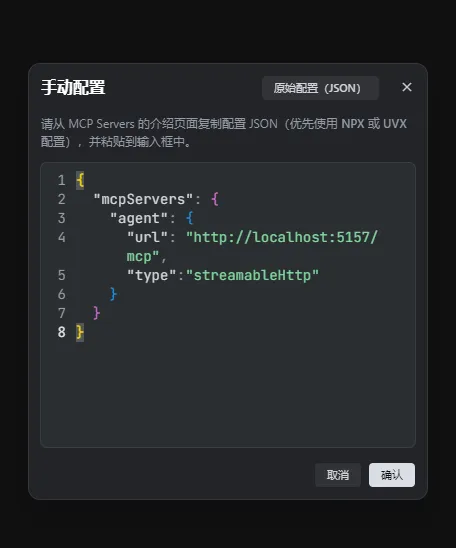Select line number 8 in the gutter

(x=61, y=332)
